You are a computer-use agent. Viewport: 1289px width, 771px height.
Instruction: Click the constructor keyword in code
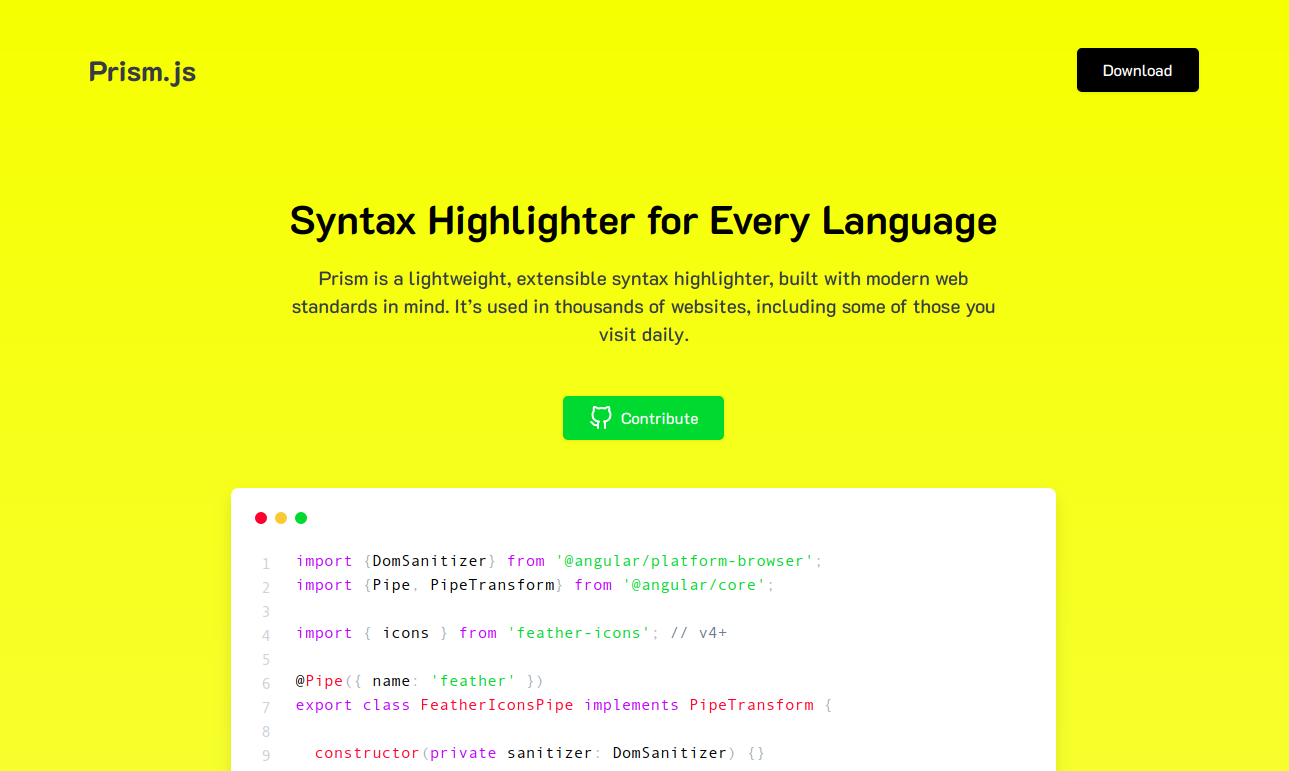click(367, 753)
